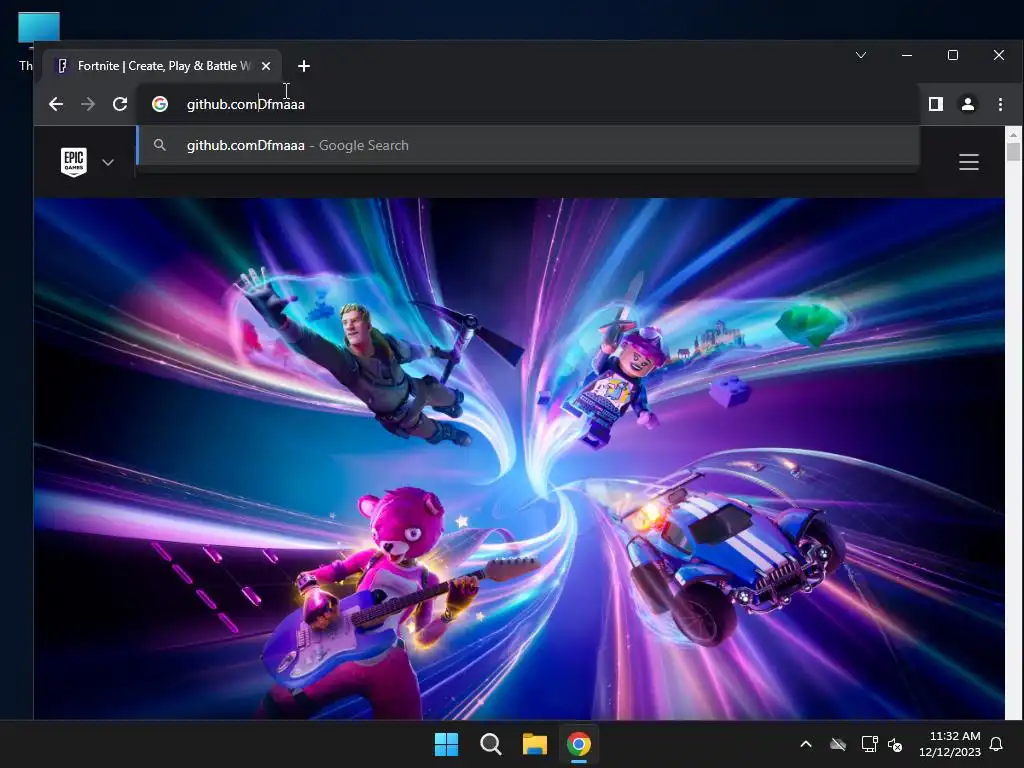Click the network tray icon
The image size is (1024, 768).
[x=869, y=744]
